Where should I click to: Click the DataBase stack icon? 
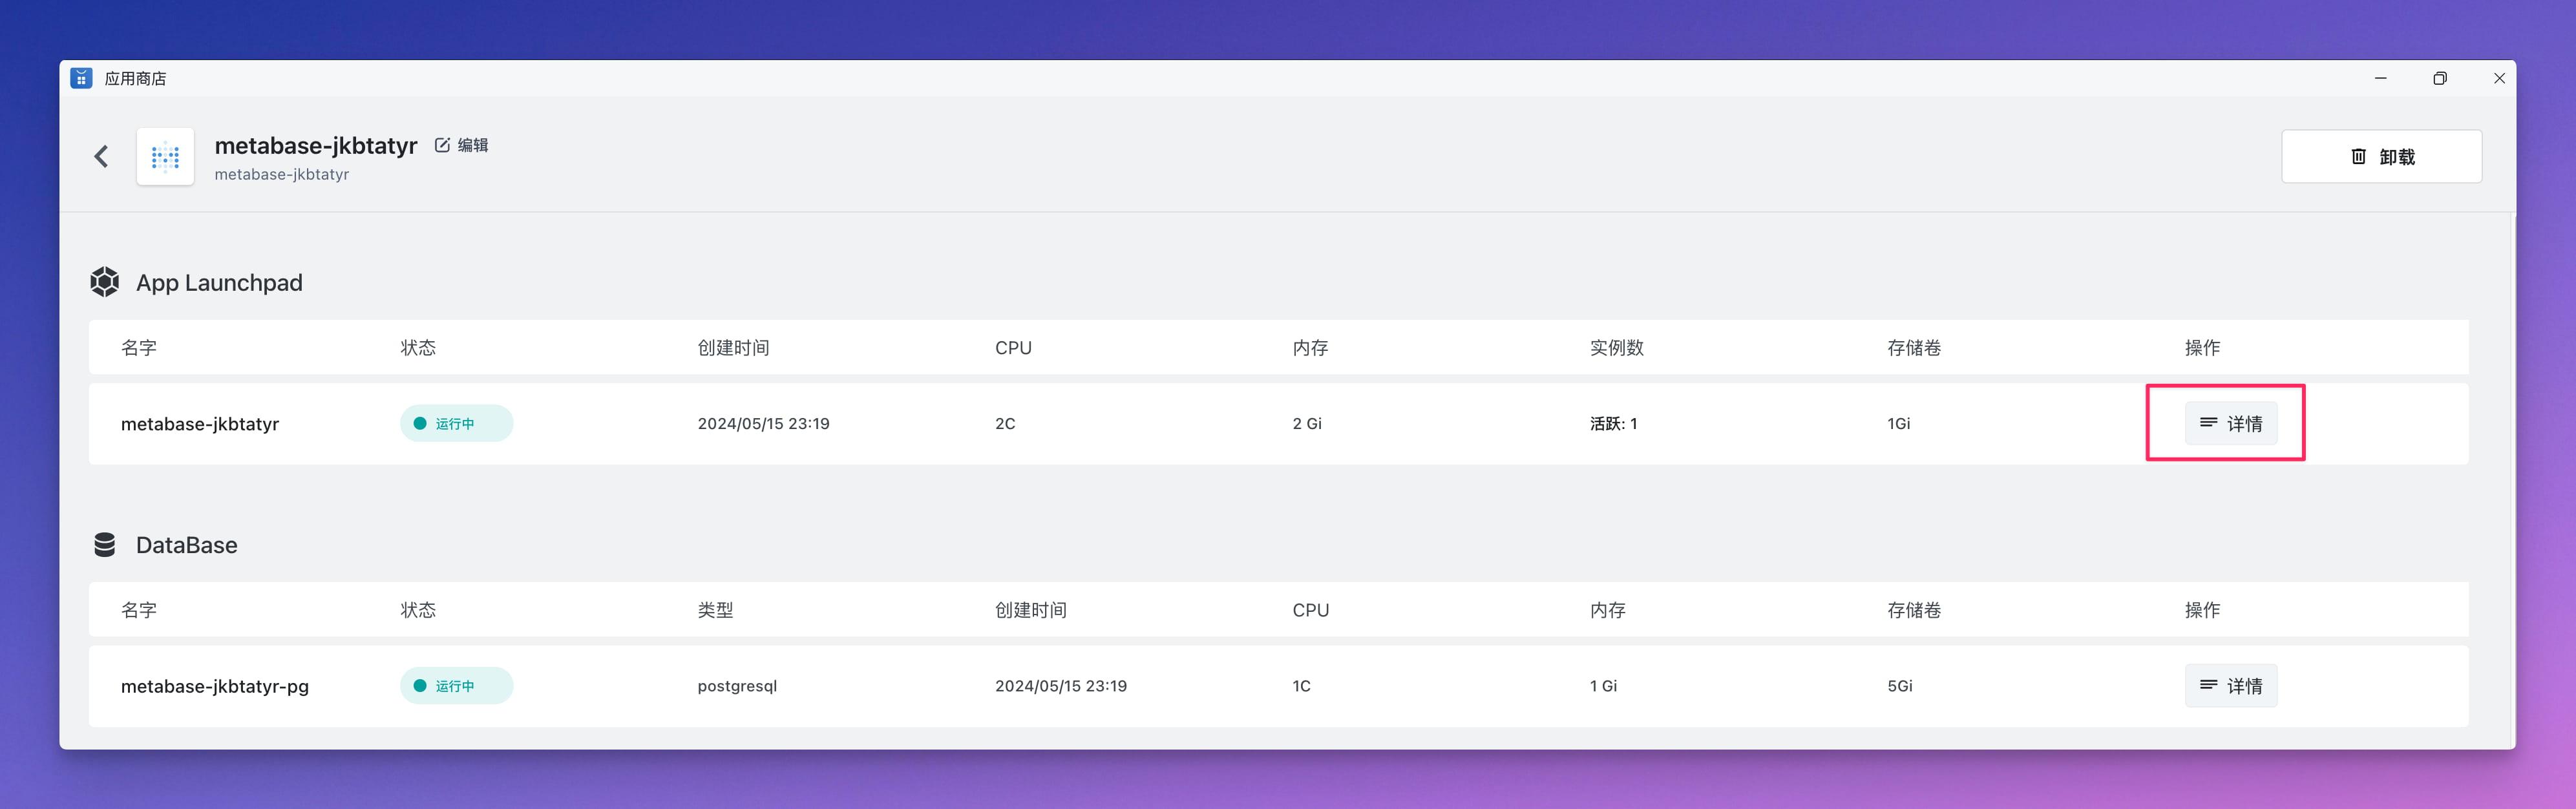coord(104,544)
